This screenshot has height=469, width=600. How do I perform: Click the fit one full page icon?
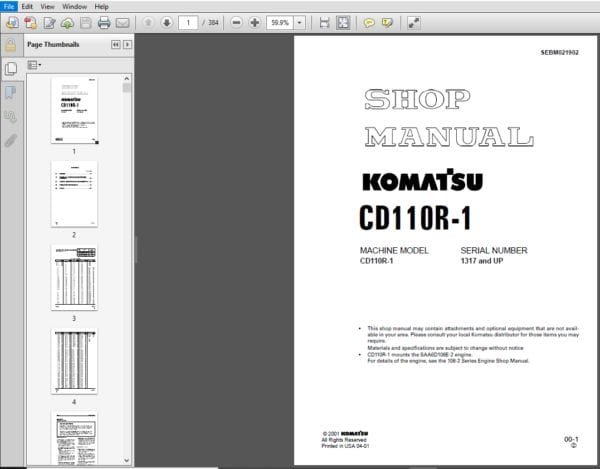coord(343,23)
